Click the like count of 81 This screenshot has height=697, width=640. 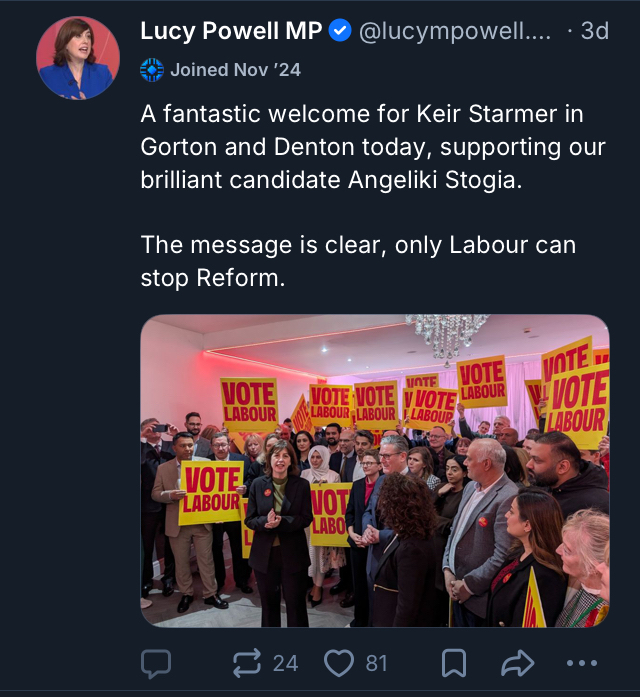(376, 663)
